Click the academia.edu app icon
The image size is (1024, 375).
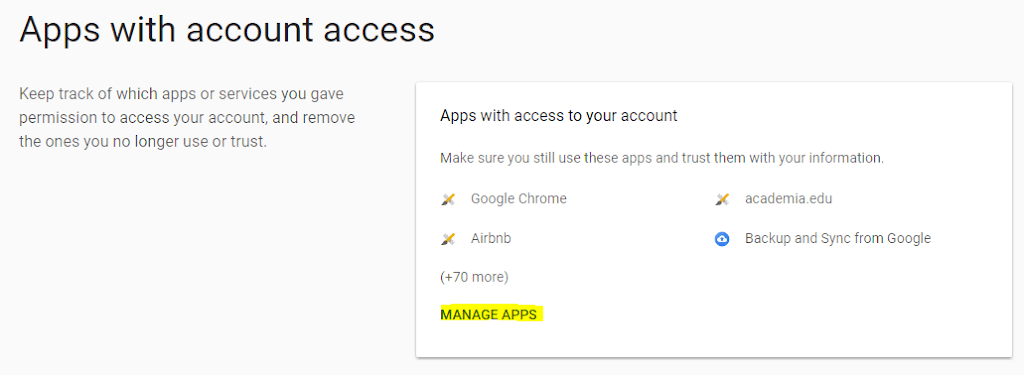tap(722, 199)
